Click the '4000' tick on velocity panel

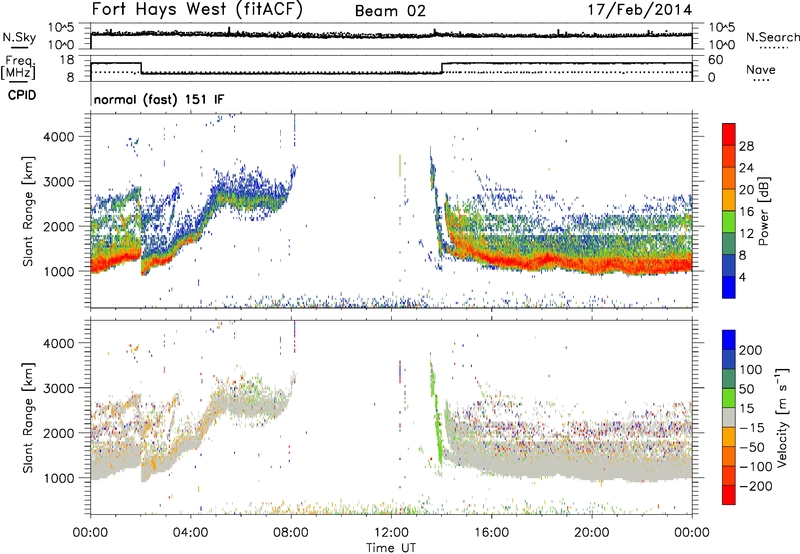tap(59, 343)
